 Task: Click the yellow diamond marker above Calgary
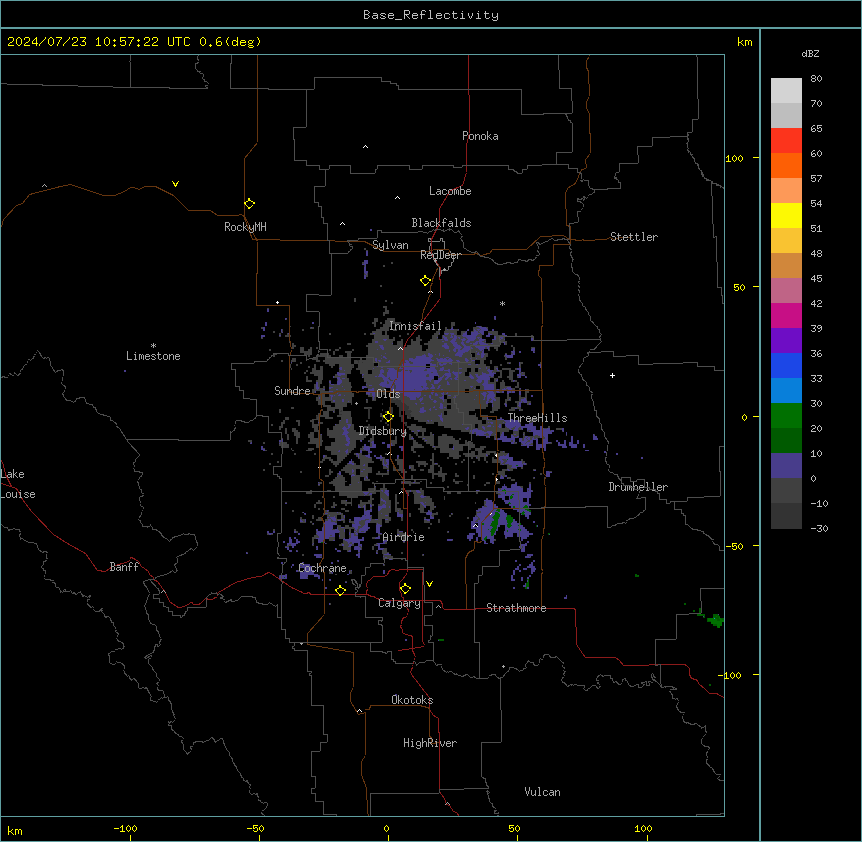pos(405,589)
